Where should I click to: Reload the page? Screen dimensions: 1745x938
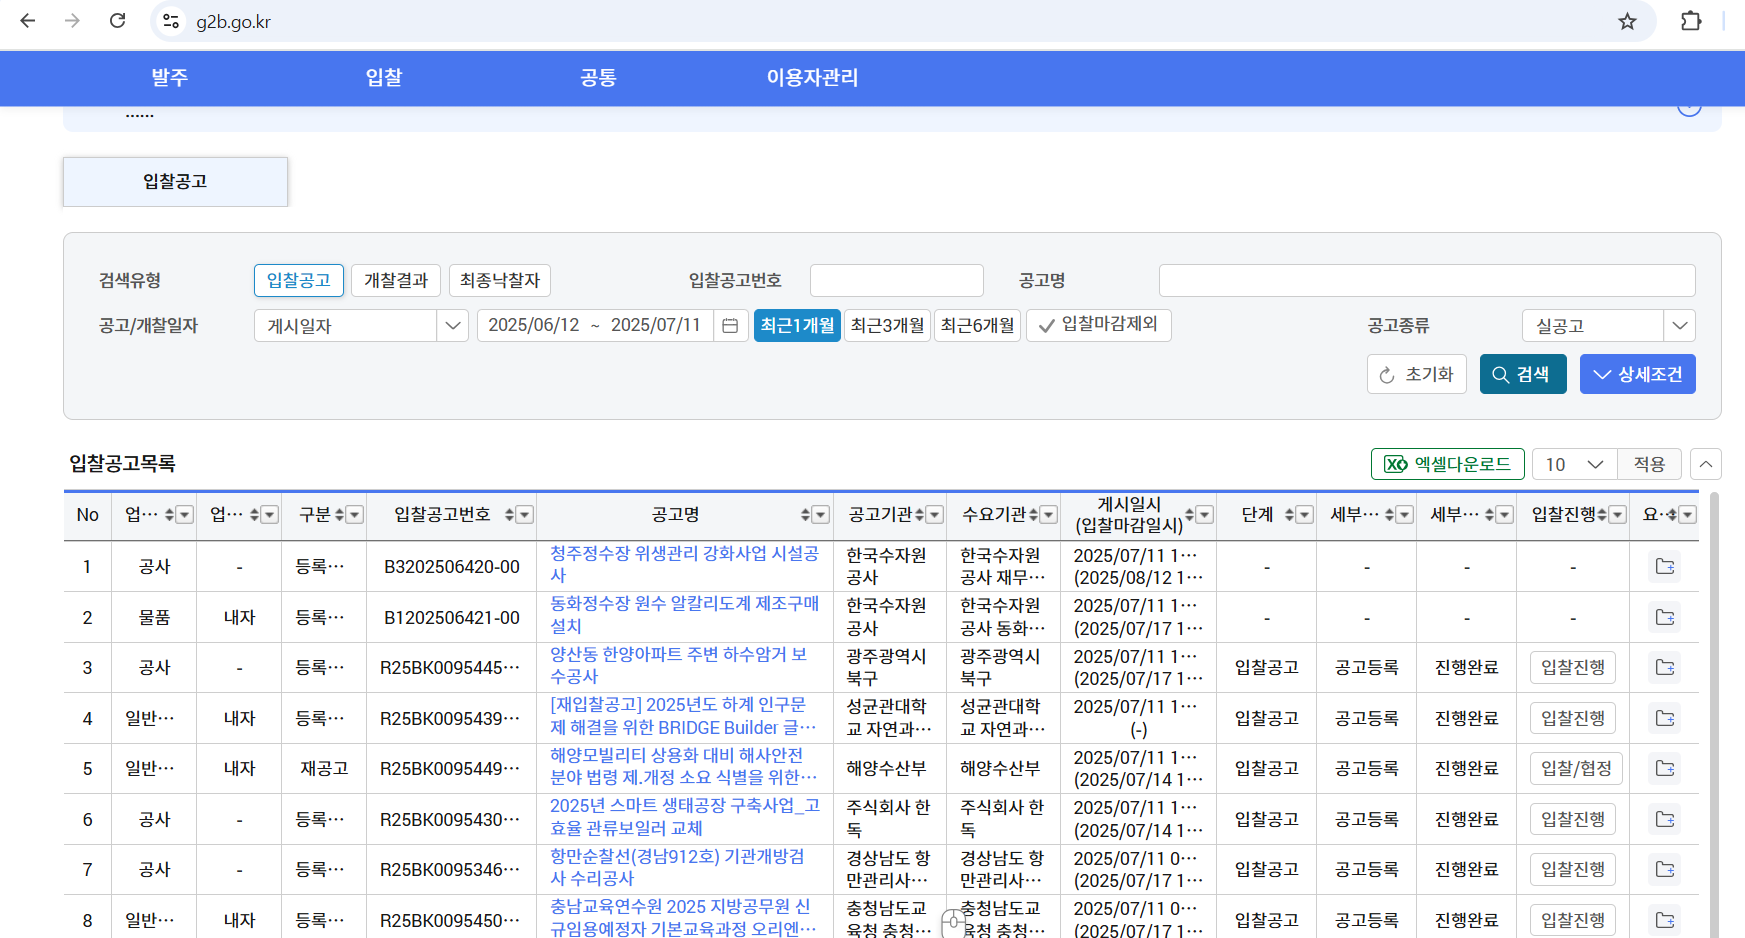pyautogui.click(x=117, y=21)
